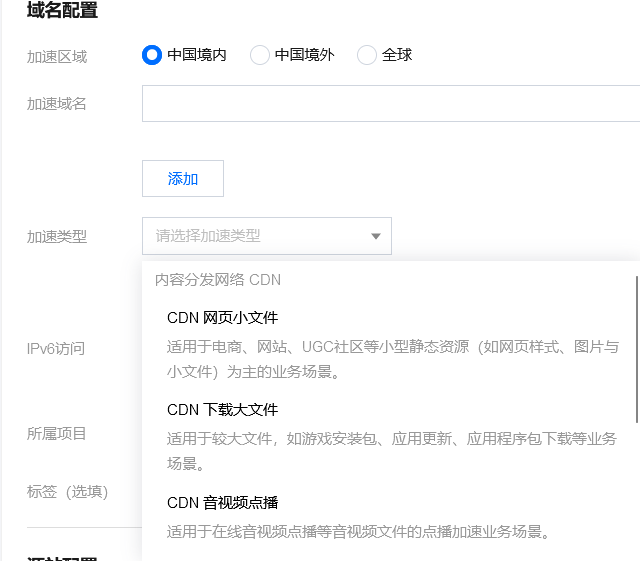Click the 加速类型 label
The image size is (640, 561).
[57, 236]
